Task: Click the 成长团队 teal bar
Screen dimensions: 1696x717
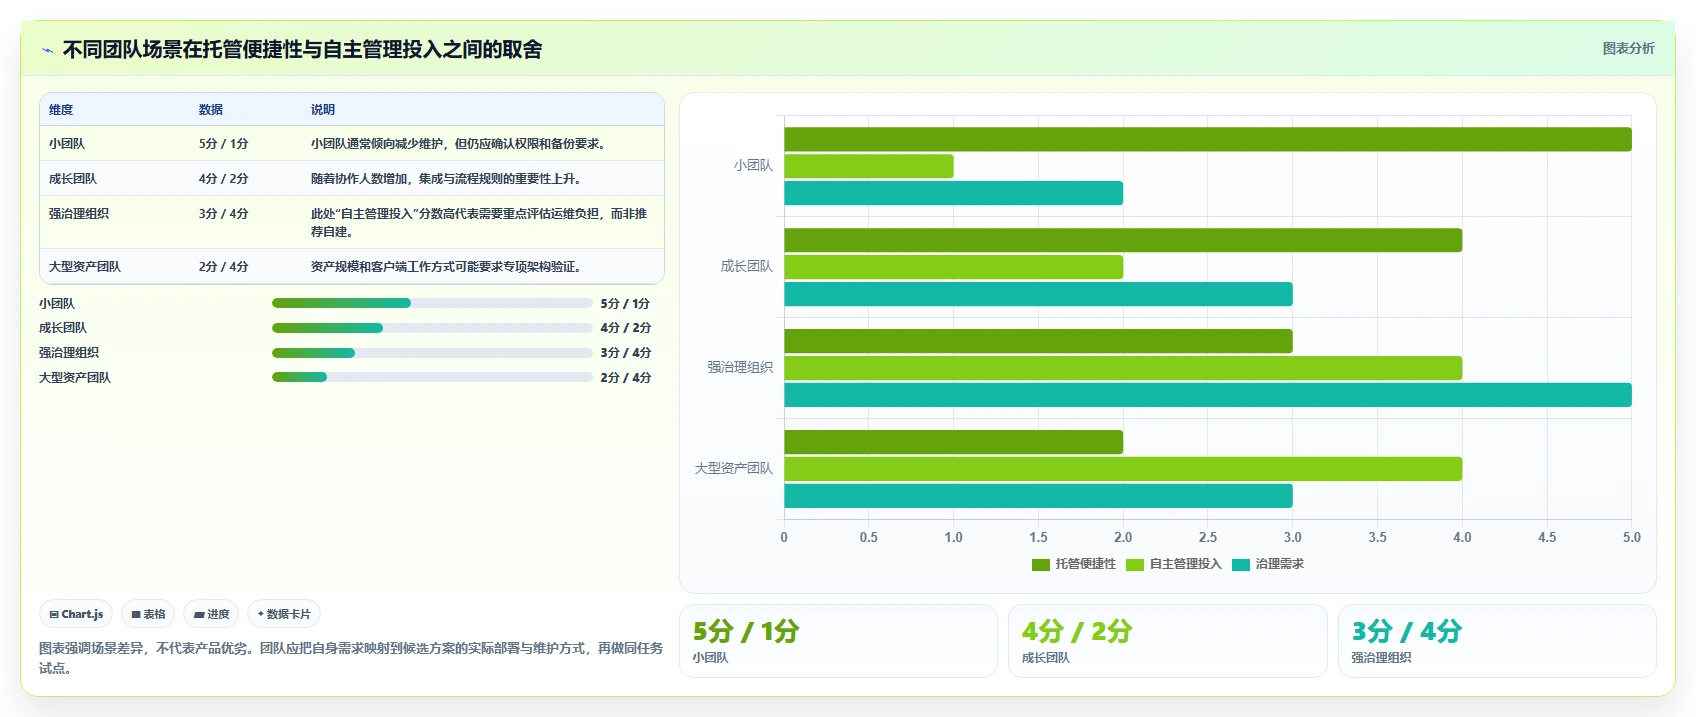Action: click(1038, 294)
